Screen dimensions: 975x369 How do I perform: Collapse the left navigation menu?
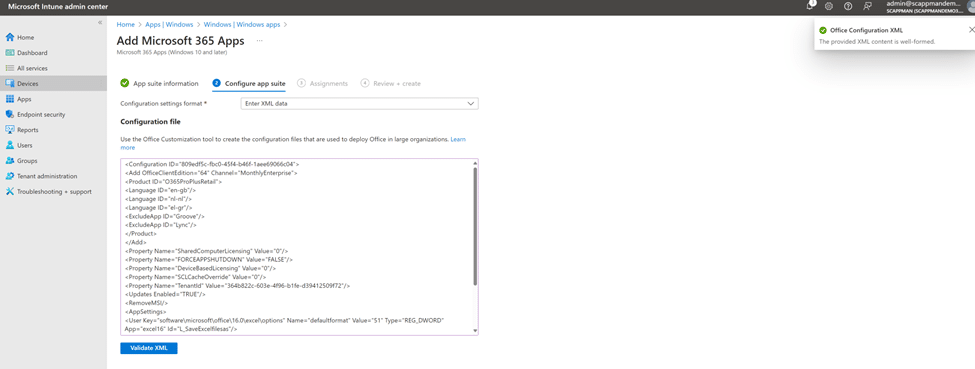pyautogui.click(x=100, y=22)
